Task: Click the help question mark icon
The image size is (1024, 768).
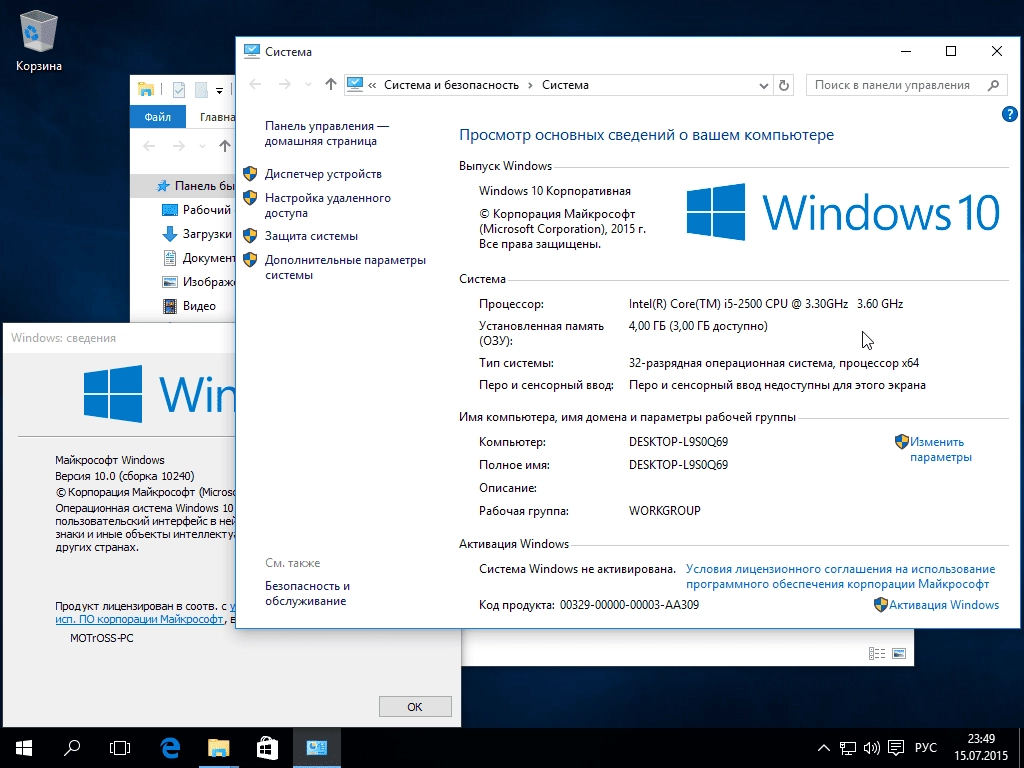Action: (1009, 114)
